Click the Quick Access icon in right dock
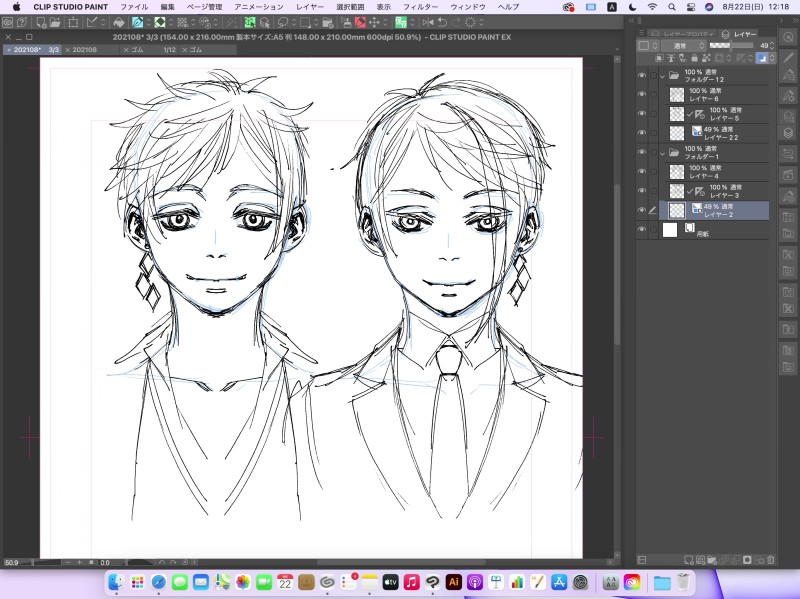The width and height of the screenshot is (800, 599). tap(788, 37)
